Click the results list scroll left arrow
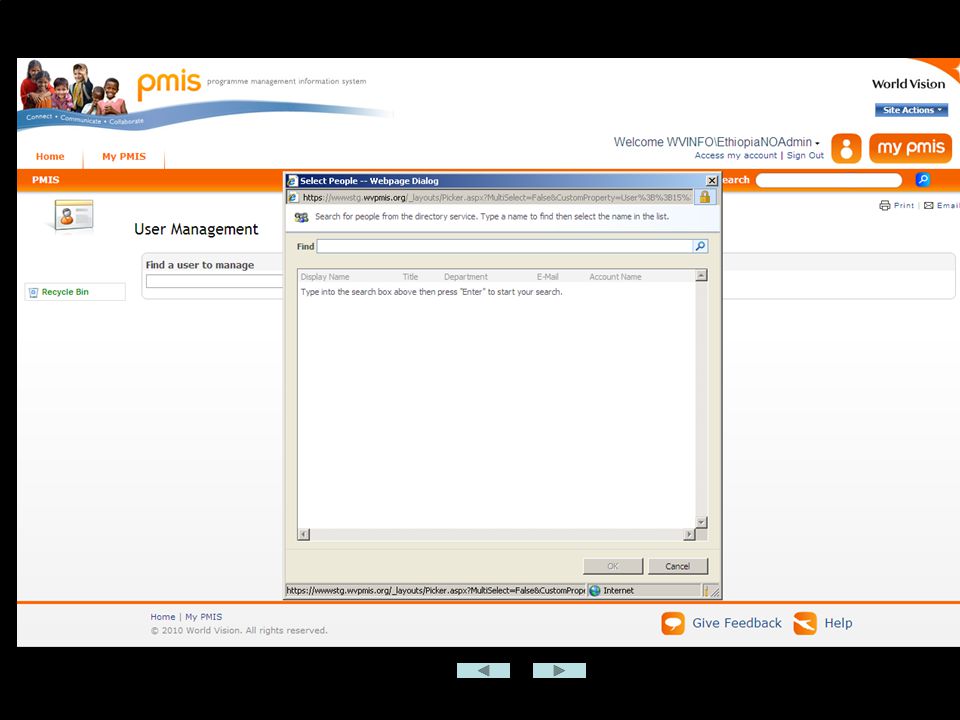 pos(304,534)
